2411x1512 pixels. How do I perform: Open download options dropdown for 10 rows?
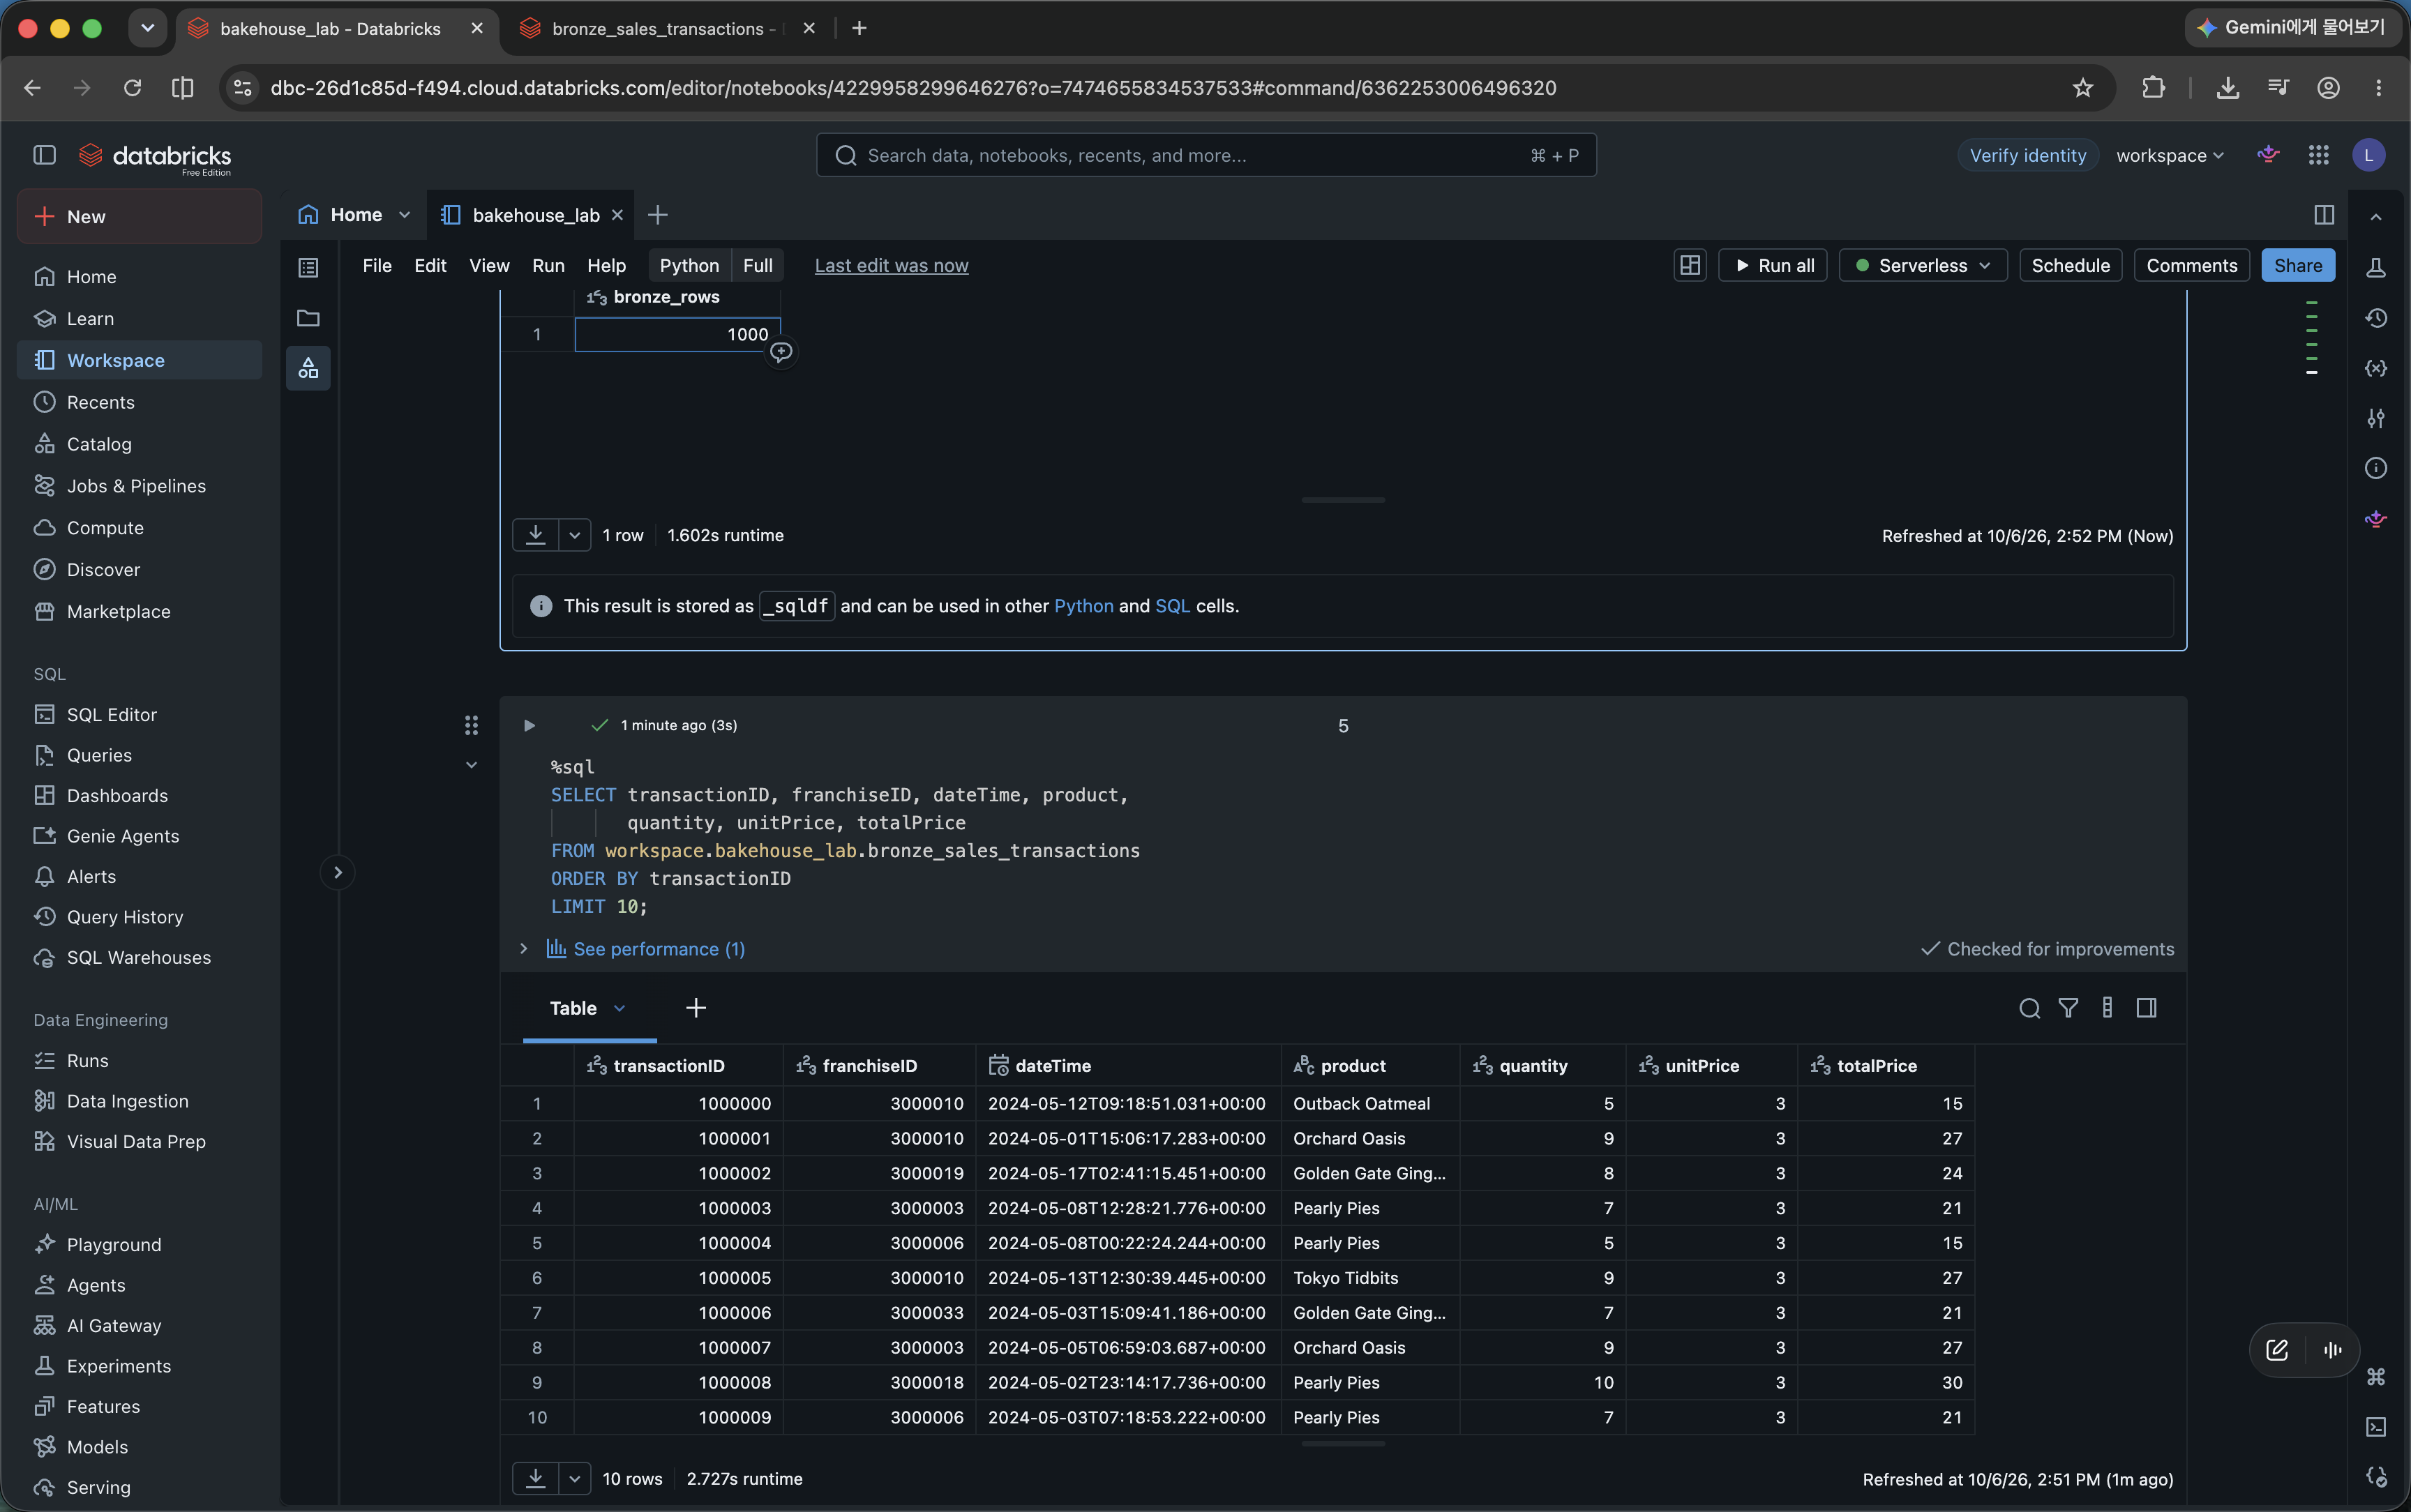574,1479
